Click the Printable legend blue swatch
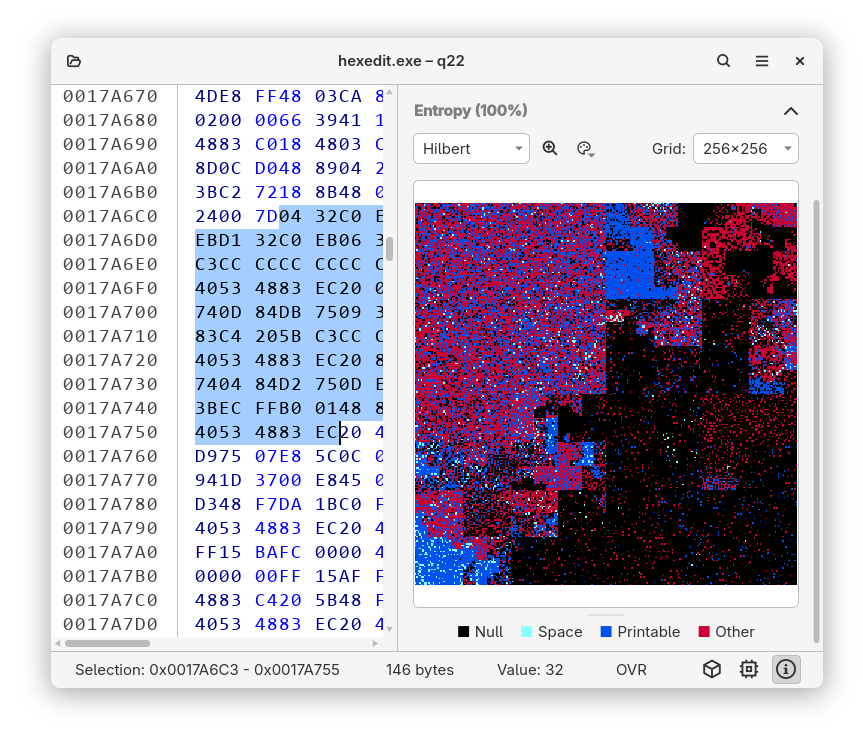Viewport: 863px width, 741px height. [x=606, y=631]
